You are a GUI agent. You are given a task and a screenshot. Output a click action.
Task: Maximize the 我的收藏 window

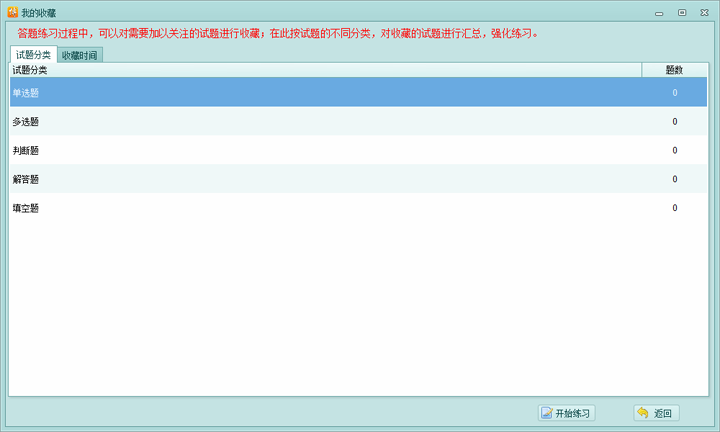(x=681, y=12)
